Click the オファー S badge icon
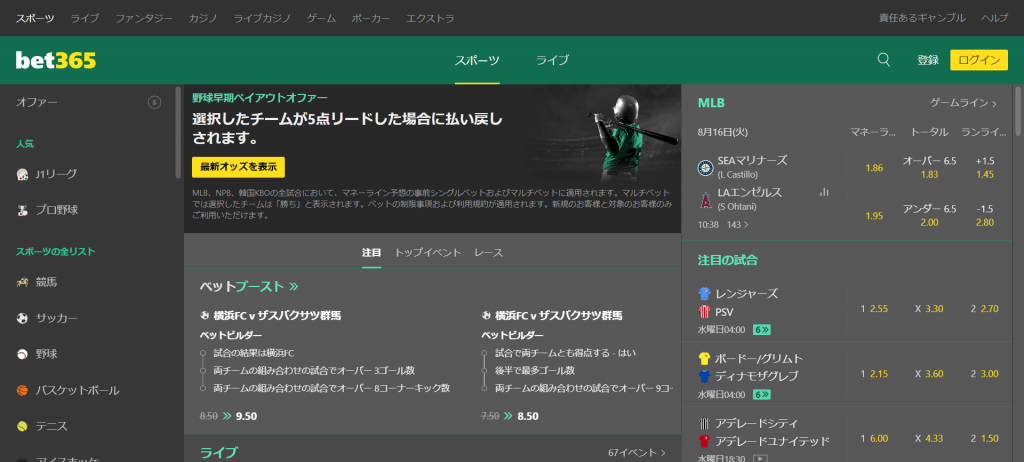This screenshot has height=462, width=1024. pyautogui.click(x=154, y=102)
